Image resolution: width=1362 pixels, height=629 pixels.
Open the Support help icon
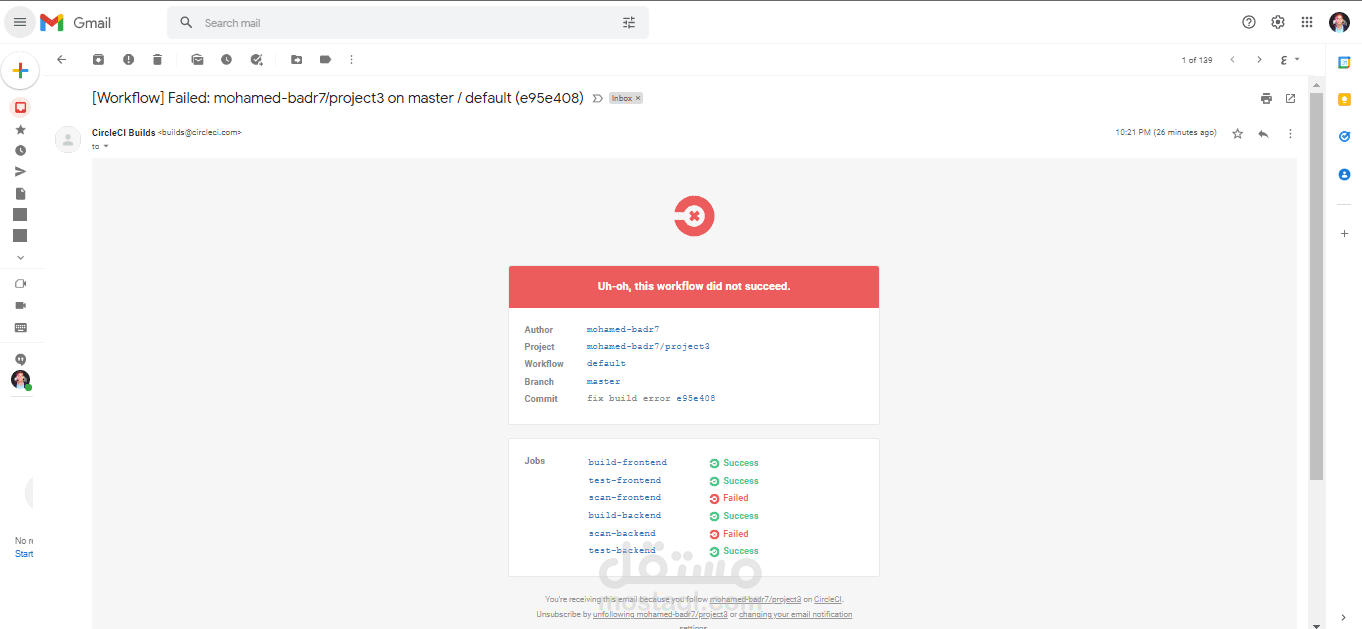tap(1249, 22)
